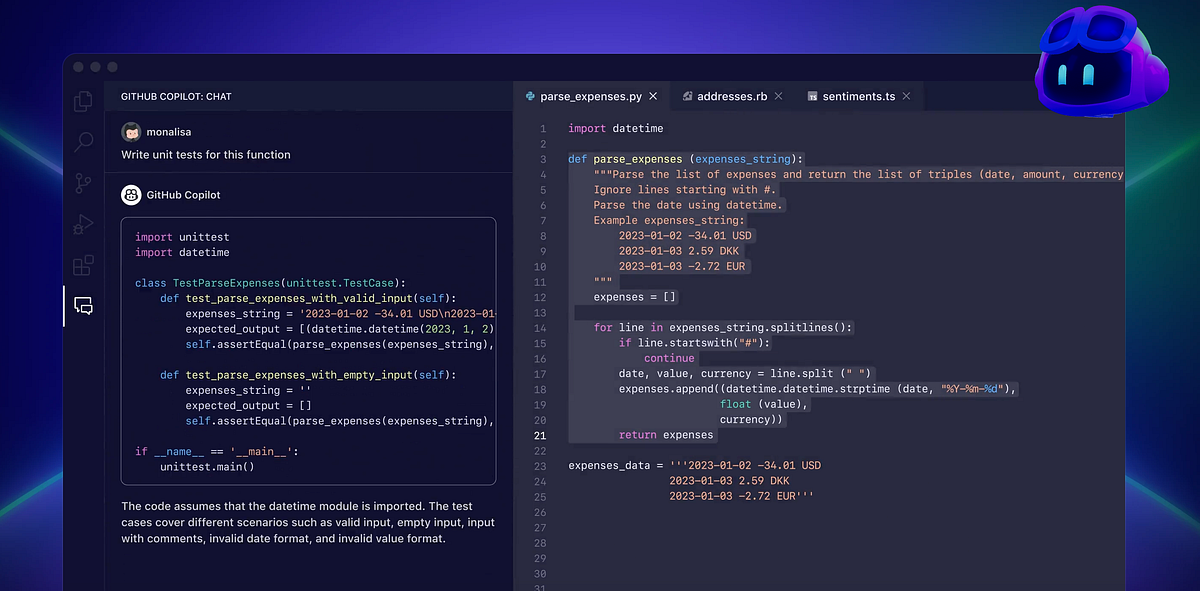Click the GitHub Copilot avatar icon
Viewport: 1200px width, 591px height.
coord(131,194)
